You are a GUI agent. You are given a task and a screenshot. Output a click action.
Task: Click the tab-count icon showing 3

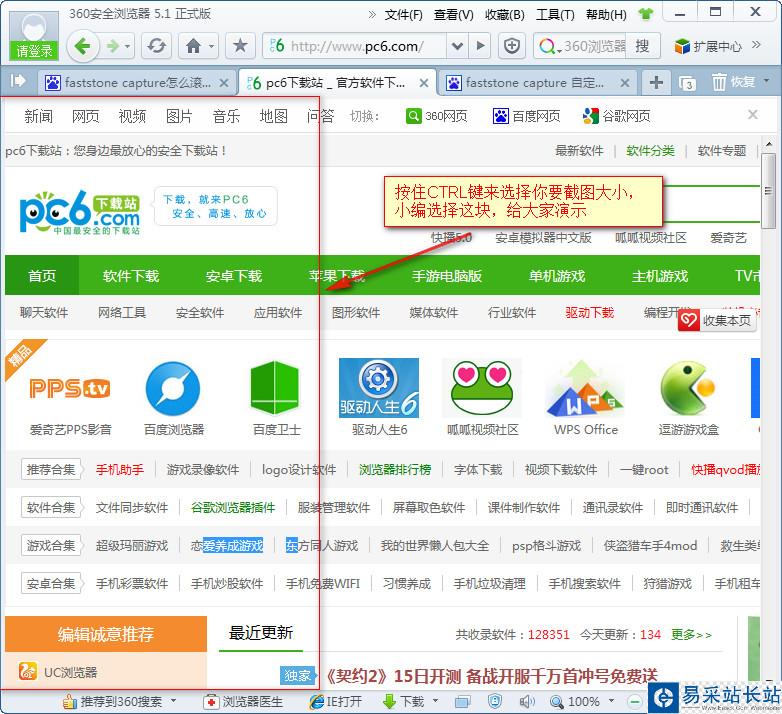tap(687, 83)
